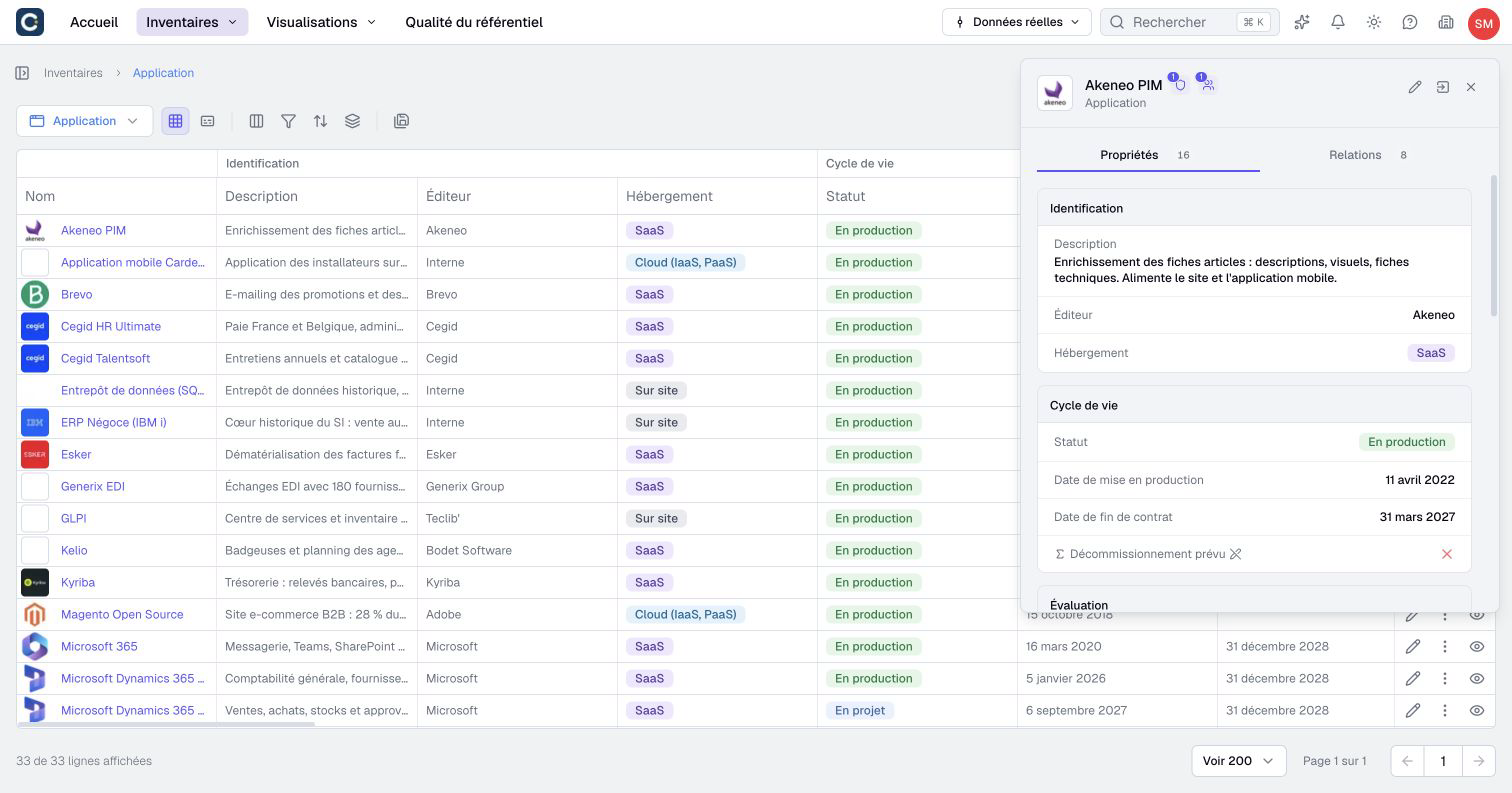The height and width of the screenshot is (793, 1512).
Task: Toggle eye icon on Microsoft 365 row
Action: click(1477, 646)
